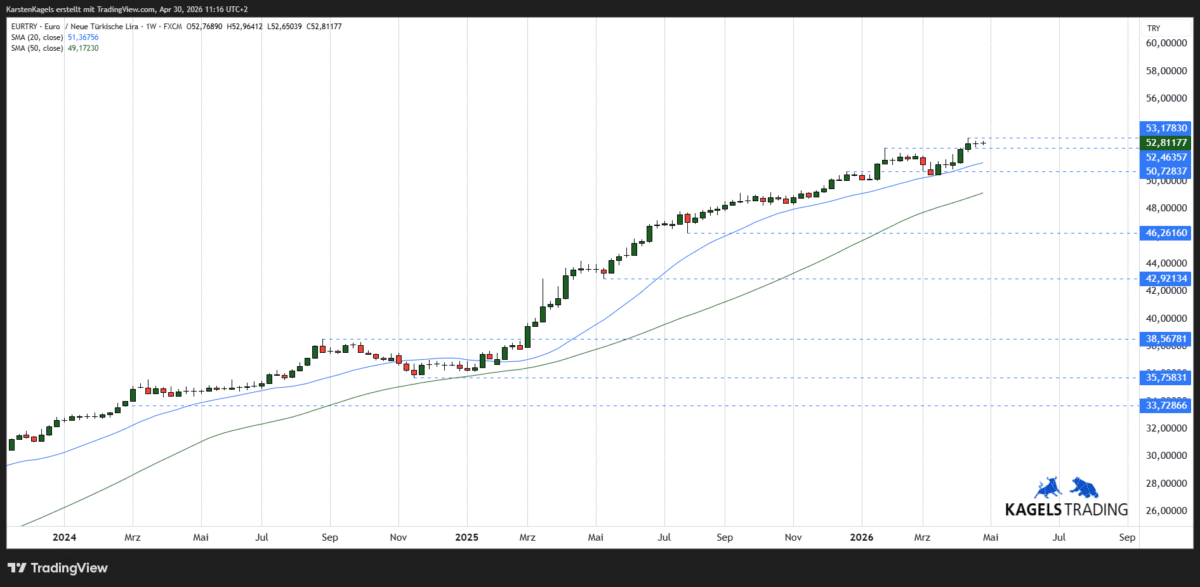Viewport: 1200px width, 587px height.
Task: Click the 60,00000 price axis tick
Action: pos(1166,43)
